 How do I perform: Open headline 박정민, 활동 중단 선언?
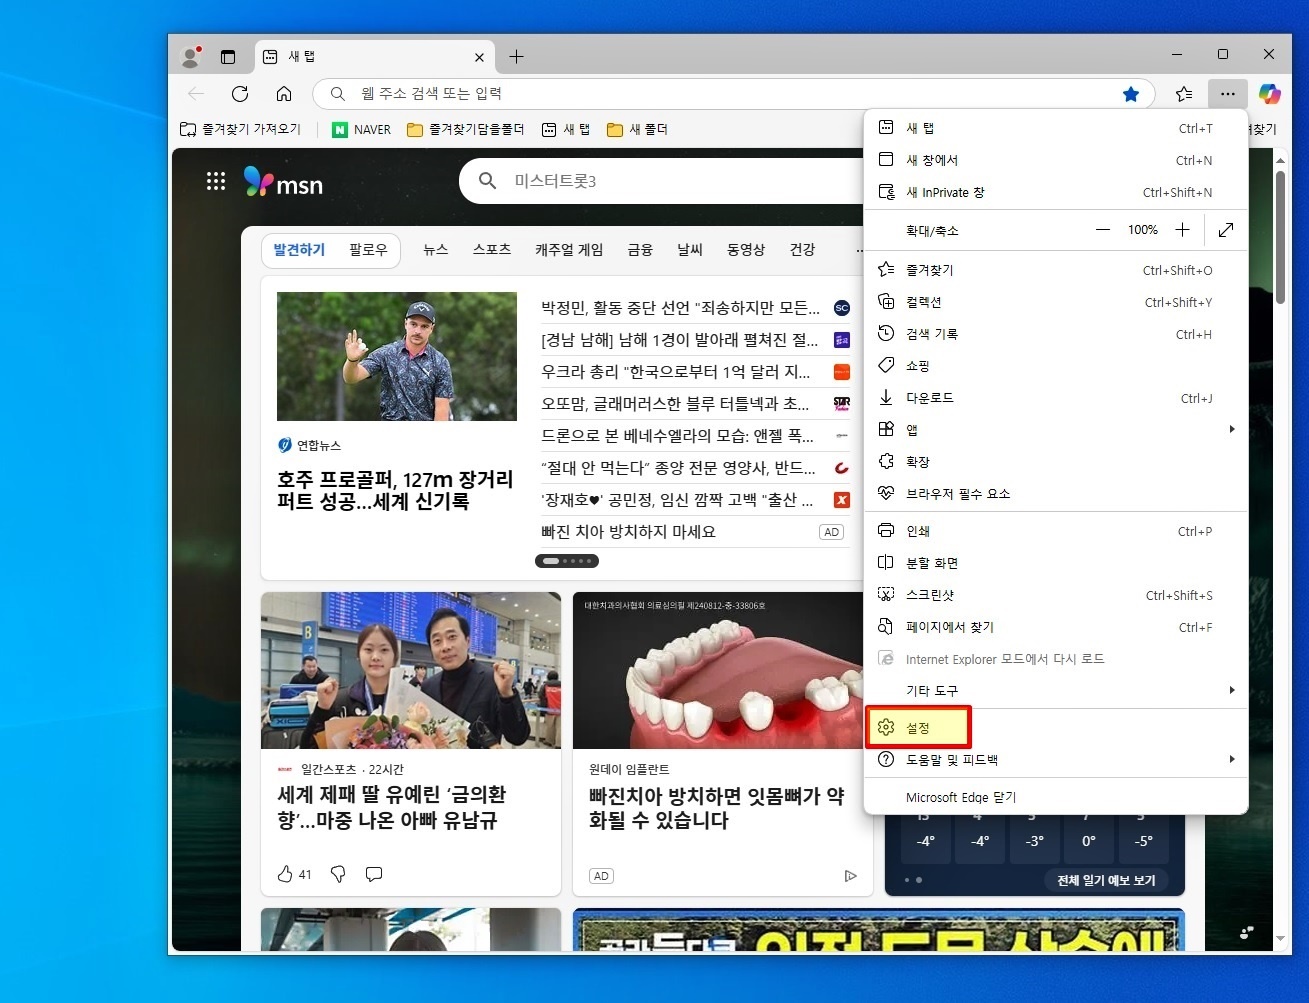(x=680, y=308)
